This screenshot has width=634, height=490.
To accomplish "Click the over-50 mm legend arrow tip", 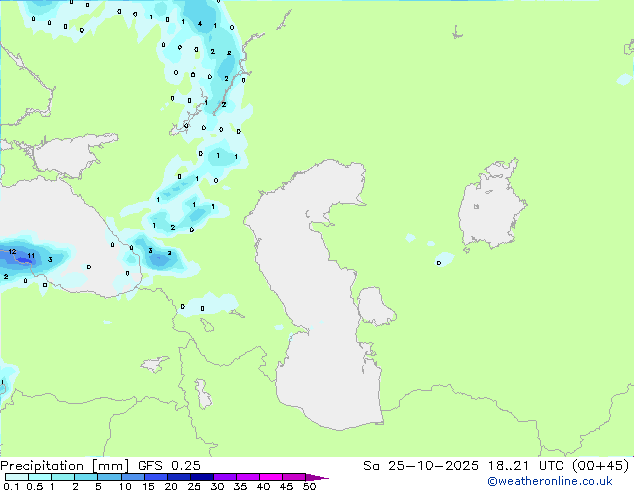I will (x=317, y=477).
